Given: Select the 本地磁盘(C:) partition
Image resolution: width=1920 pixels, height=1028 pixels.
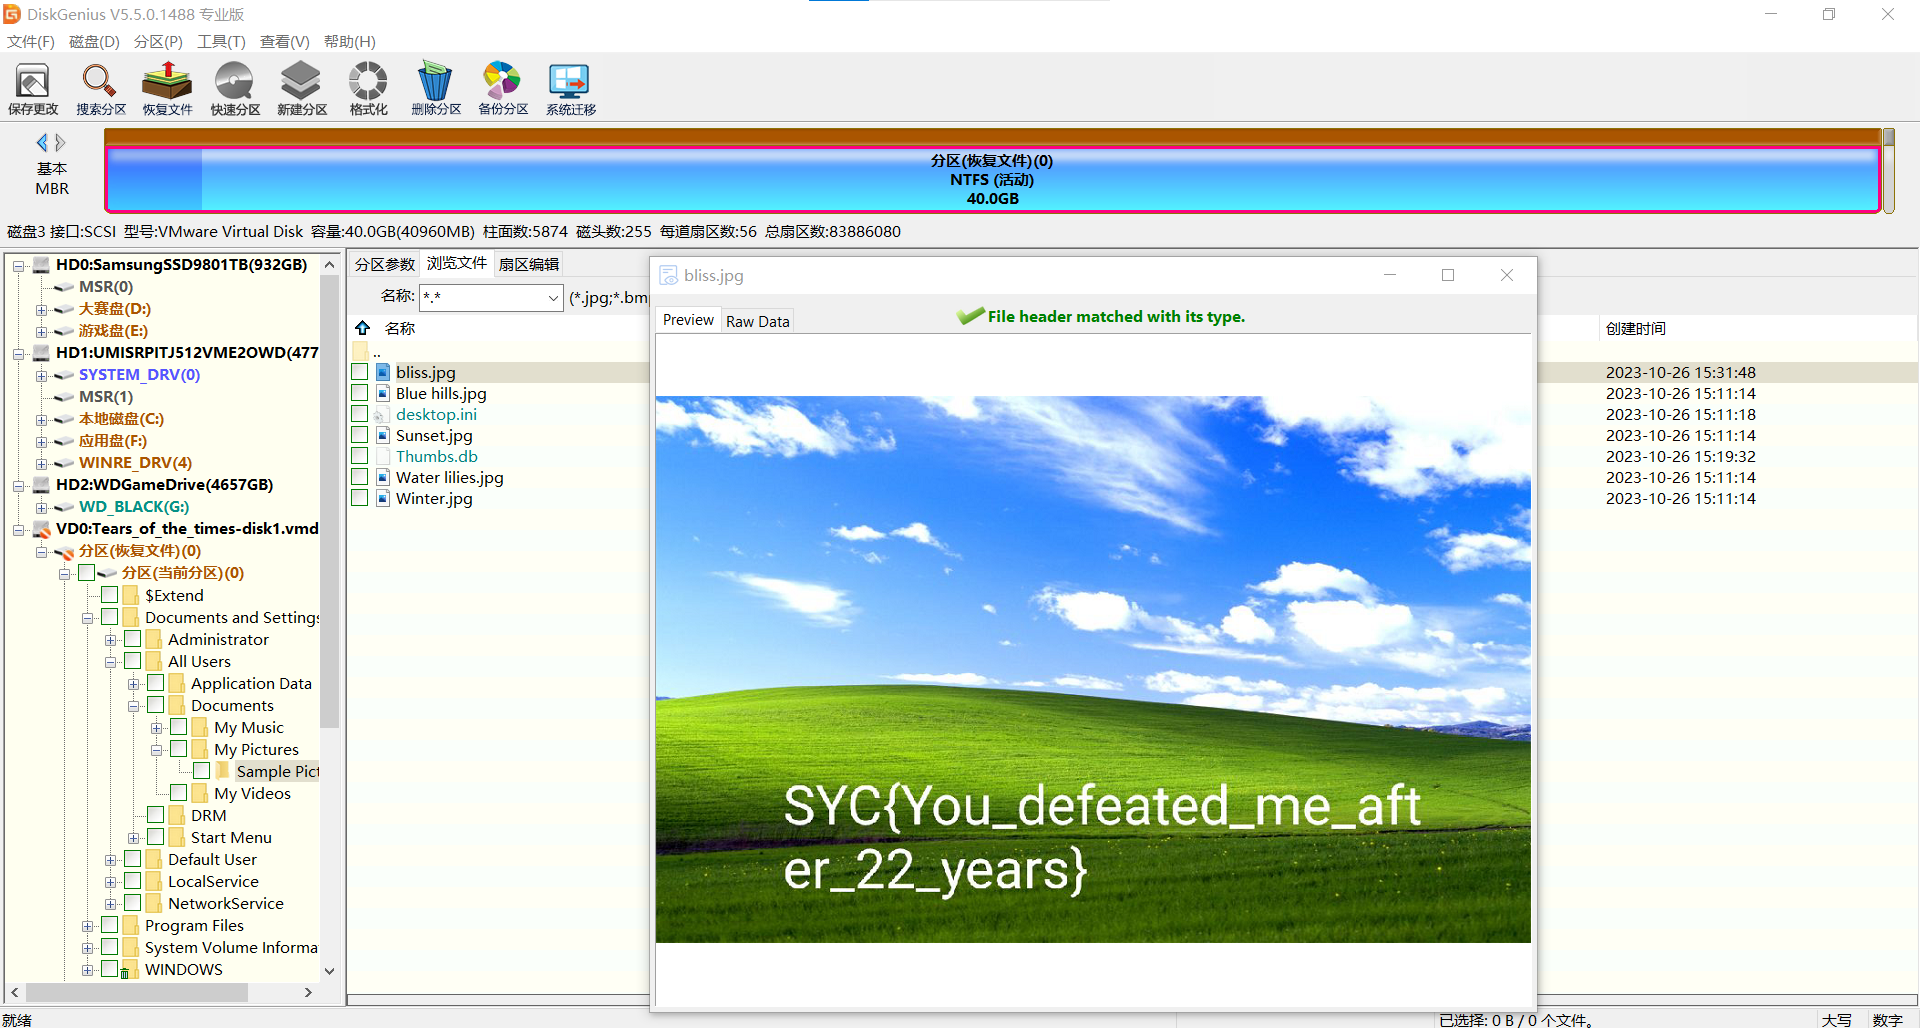Looking at the screenshot, I should (121, 419).
